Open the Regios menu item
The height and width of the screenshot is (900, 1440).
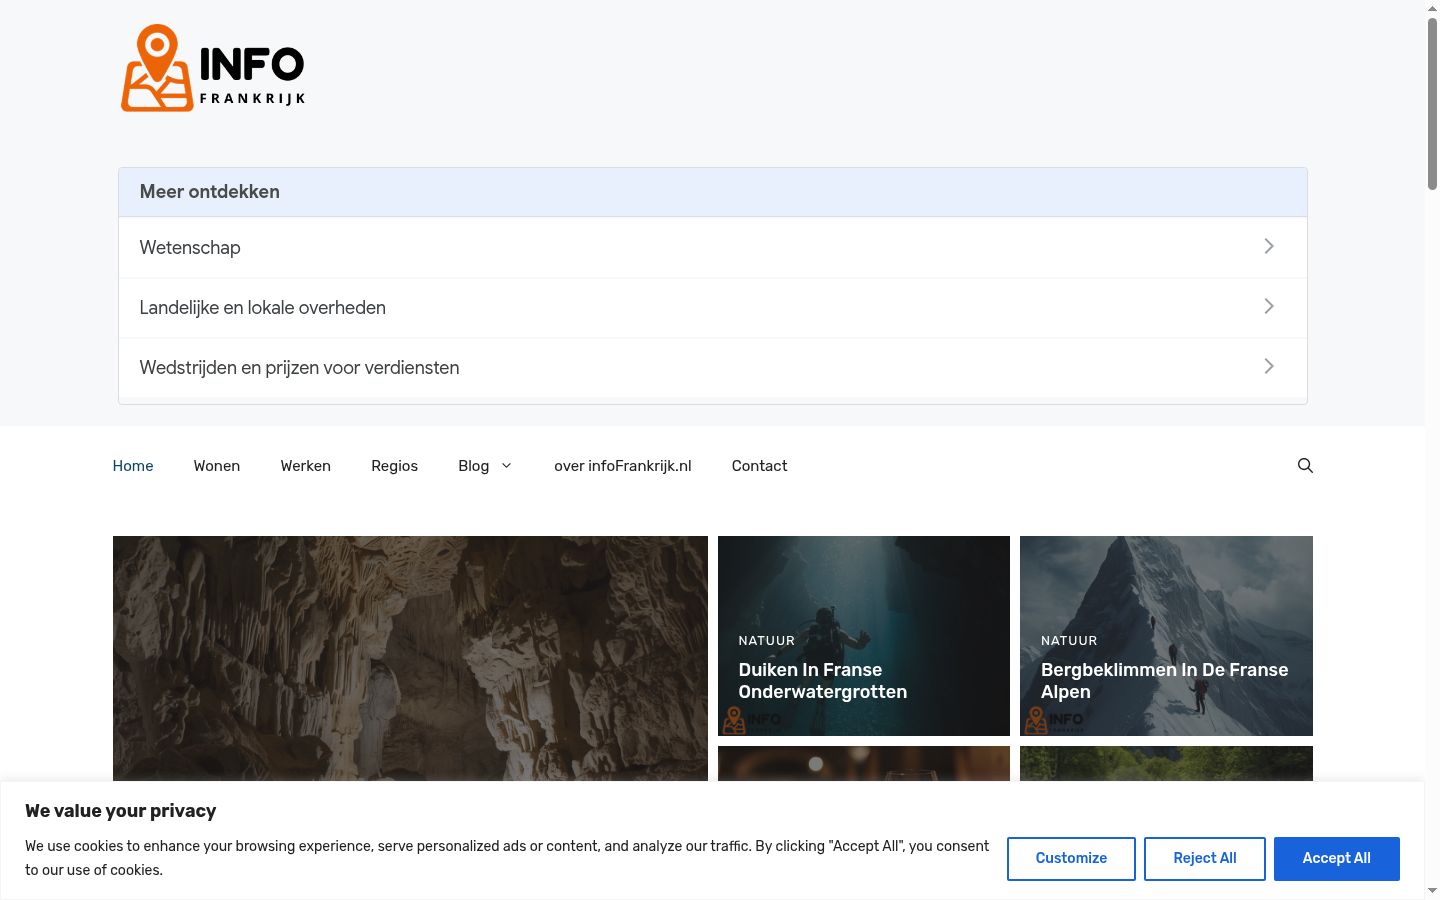click(x=395, y=466)
